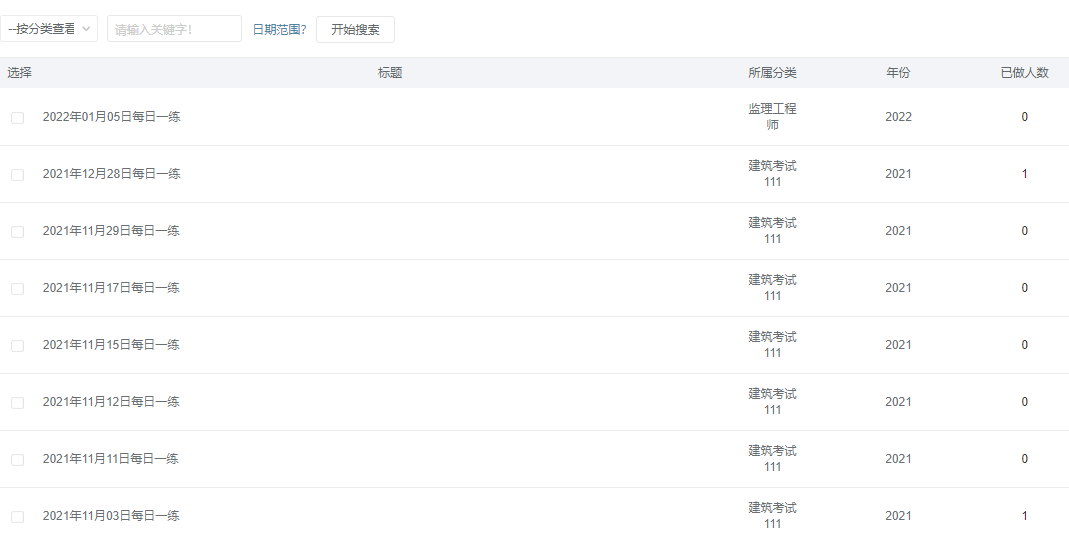Enable the 2021年11月12日 row checkbox
The width and height of the screenshot is (1069, 556).
point(17,403)
